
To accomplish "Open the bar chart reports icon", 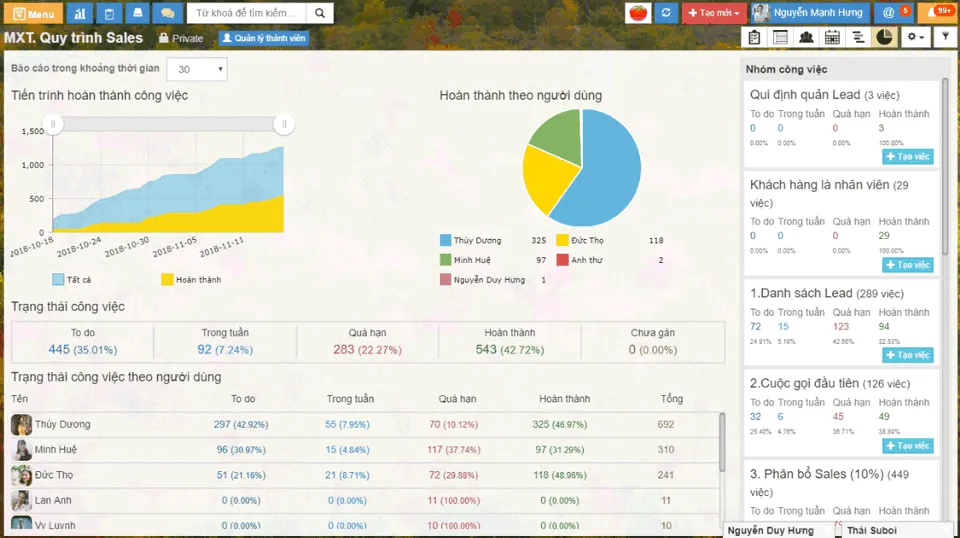I will point(81,13).
